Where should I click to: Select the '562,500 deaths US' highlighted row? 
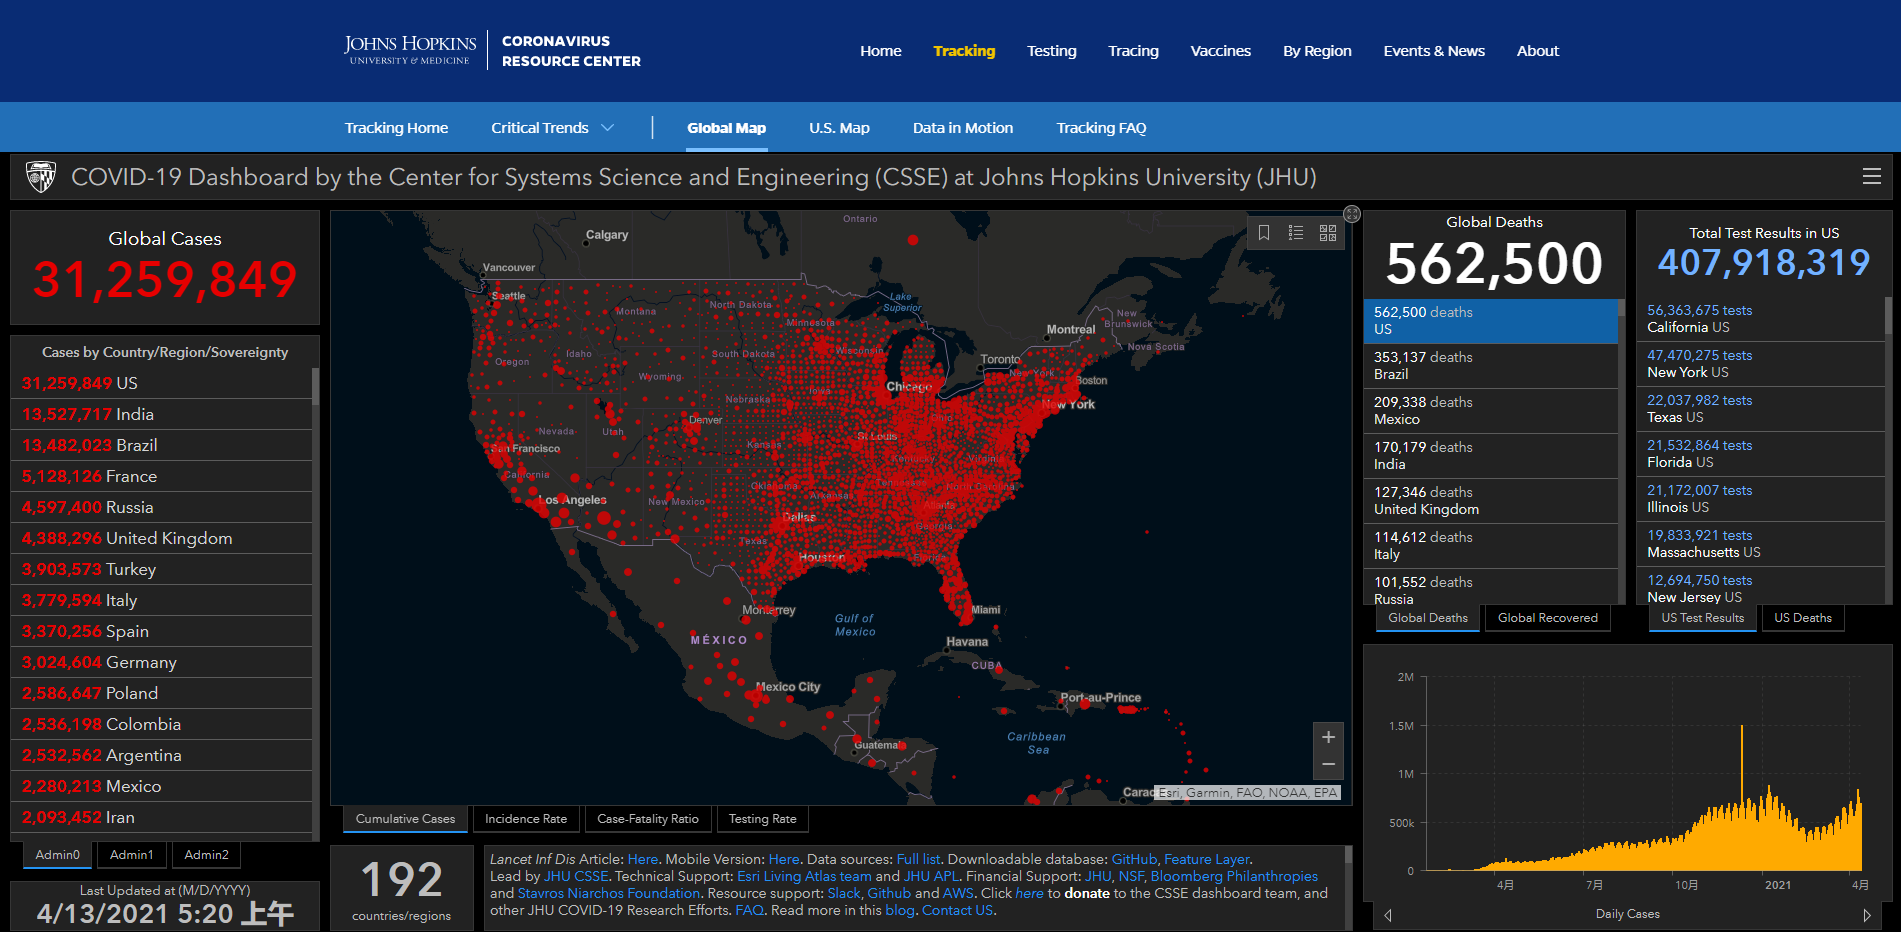pos(1490,321)
